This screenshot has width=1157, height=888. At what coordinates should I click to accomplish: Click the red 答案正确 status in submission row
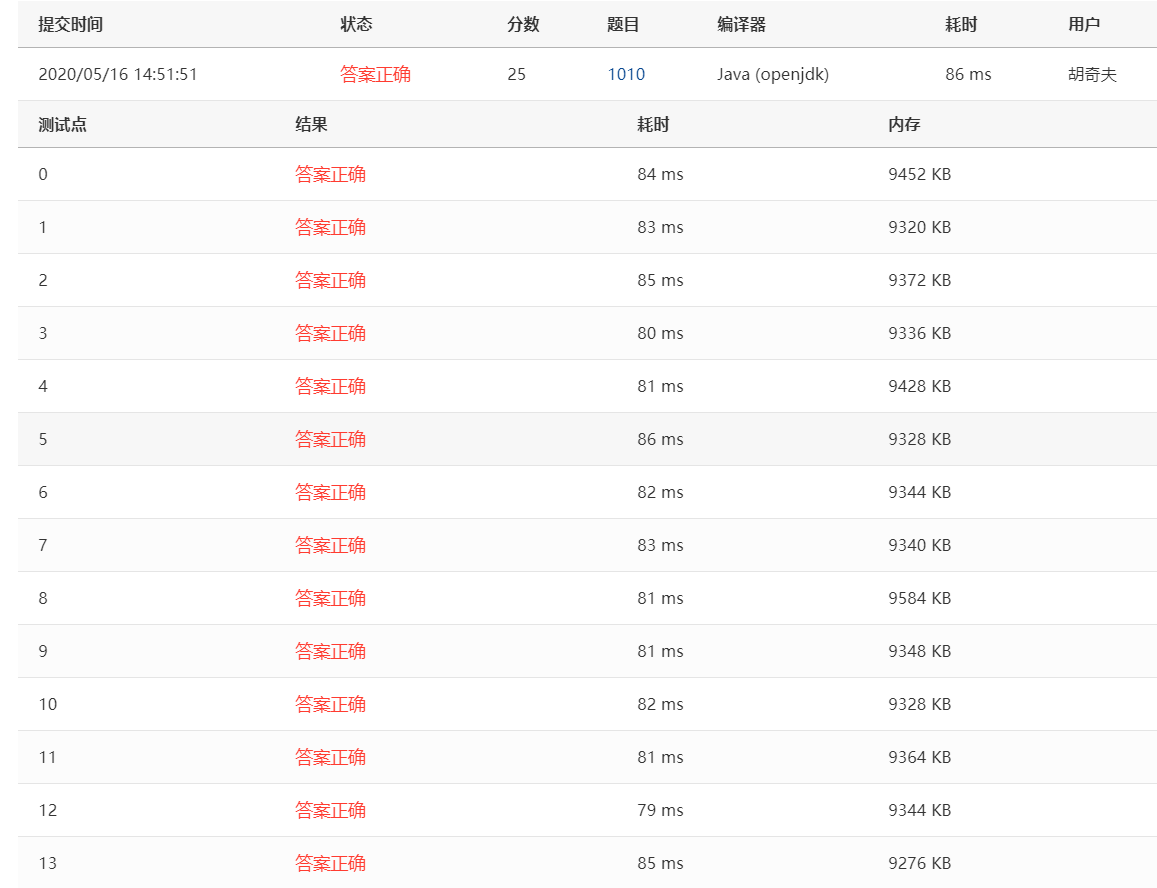(375, 75)
